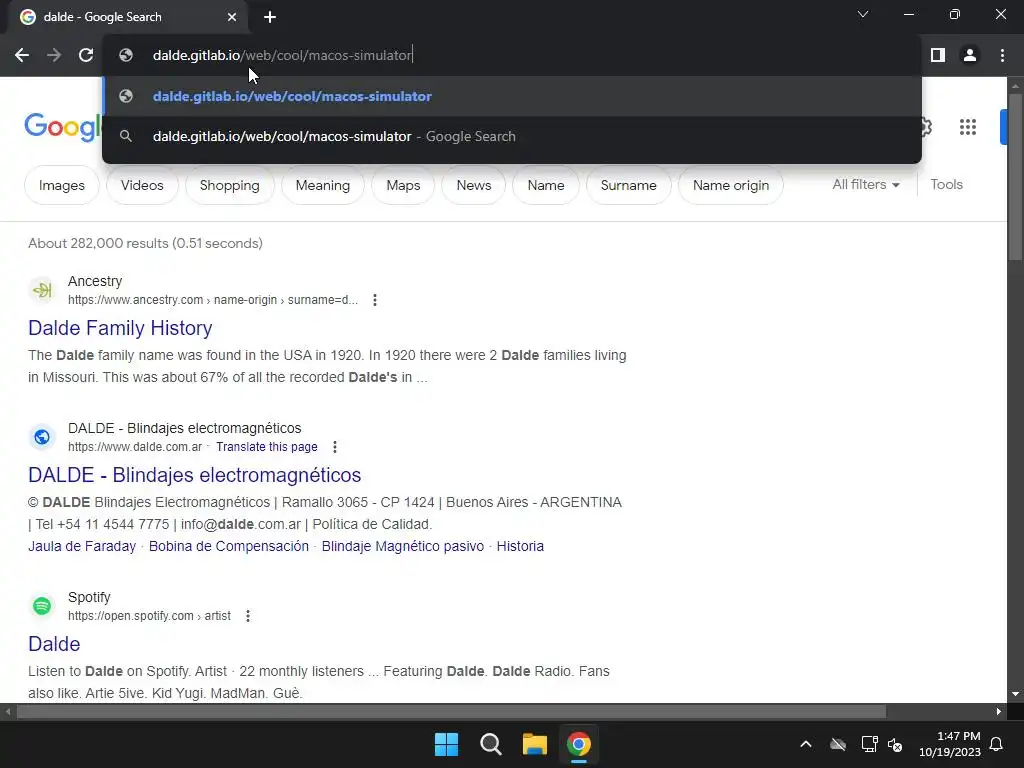Select the Meaning filter chip
This screenshot has height=768, width=1024.
[x=323, y=185]
